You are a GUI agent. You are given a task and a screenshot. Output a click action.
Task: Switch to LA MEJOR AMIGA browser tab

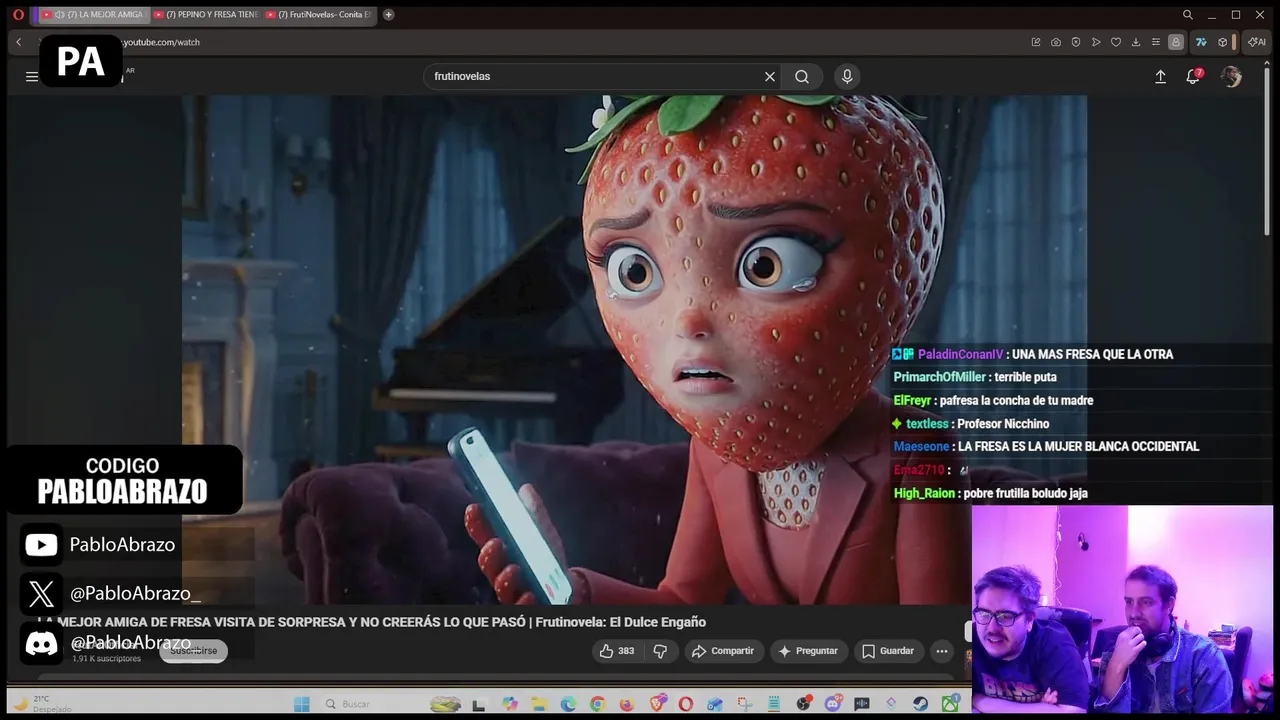(x=93, y=15)
